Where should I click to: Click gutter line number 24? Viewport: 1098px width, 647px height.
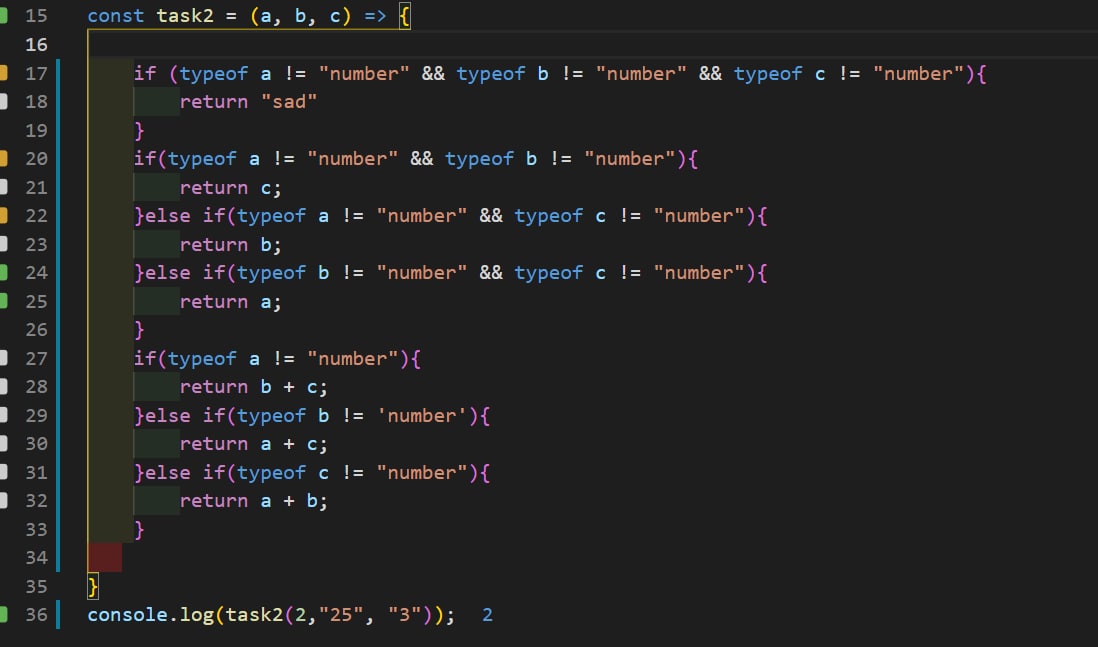36,272
